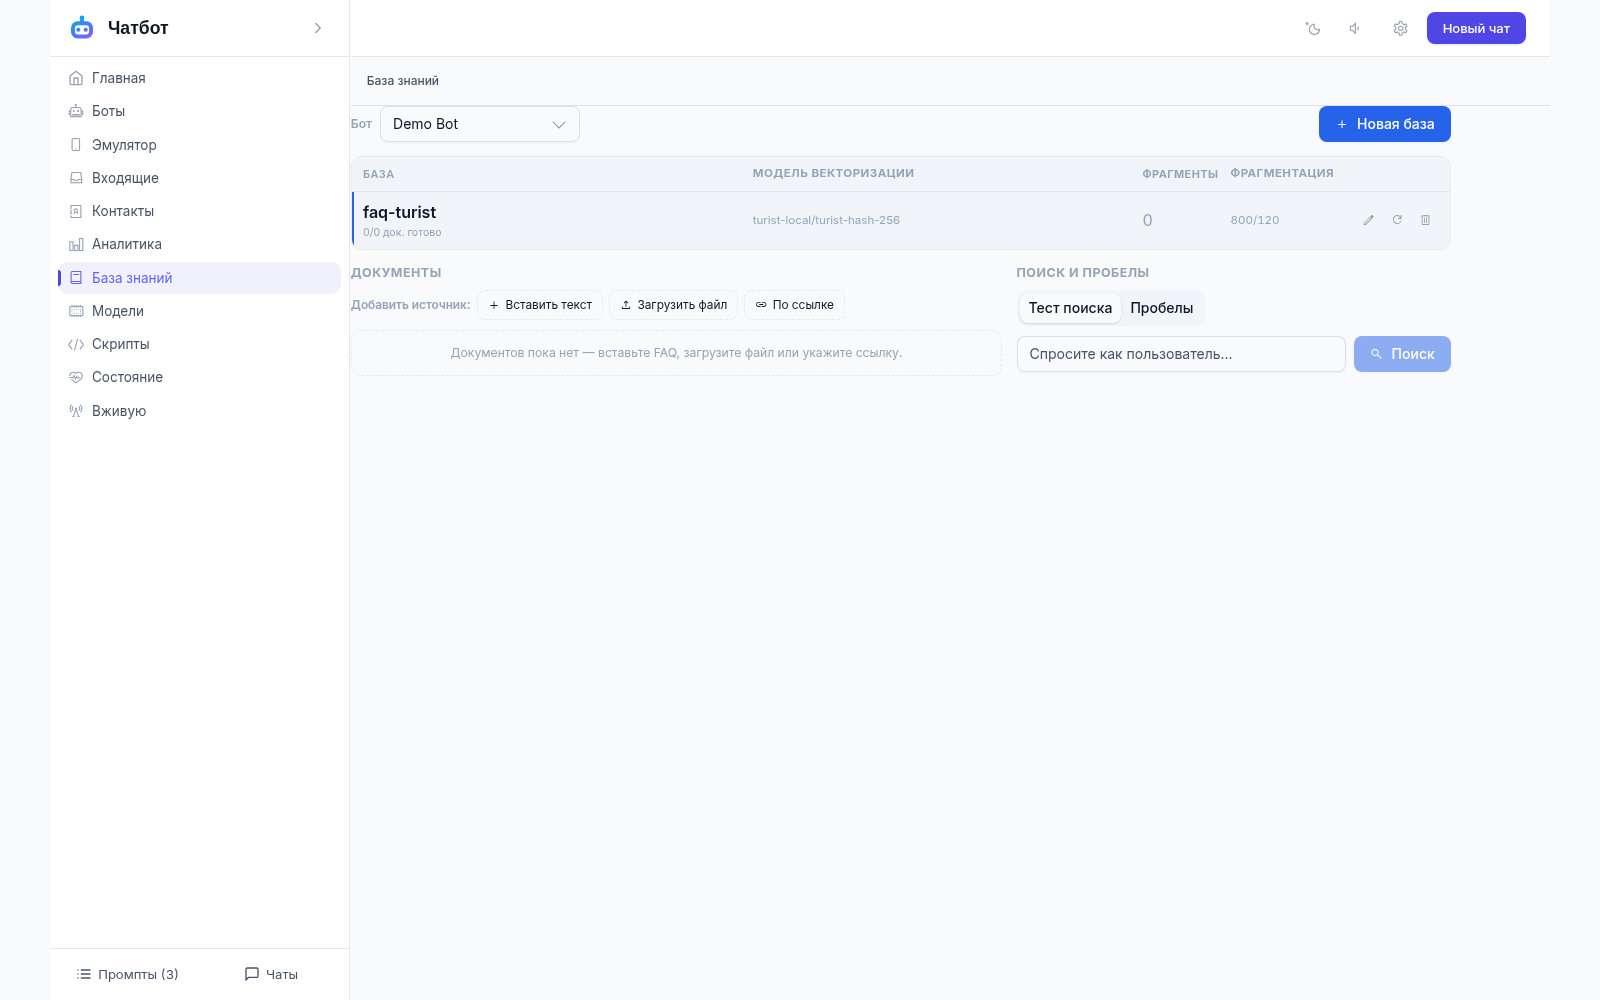Edit the faq-turist base with pencil icon

(x=1368, y=220)
